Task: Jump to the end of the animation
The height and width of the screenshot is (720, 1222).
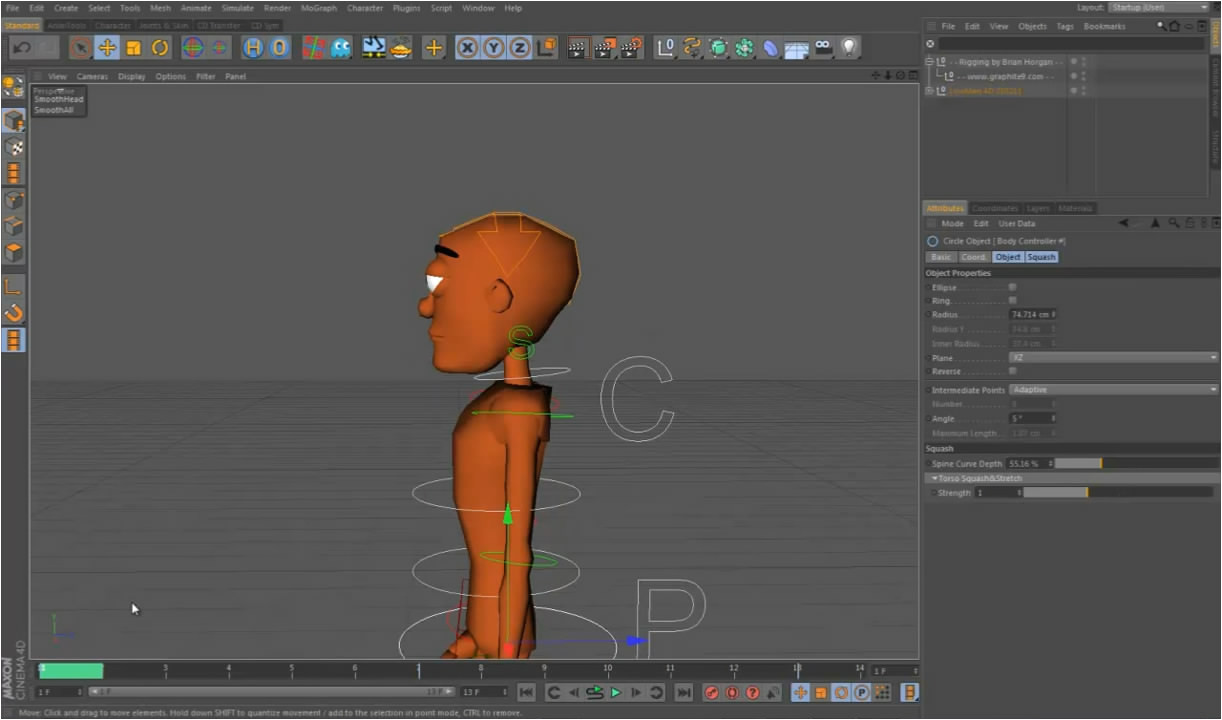Action: coord(684,692)
